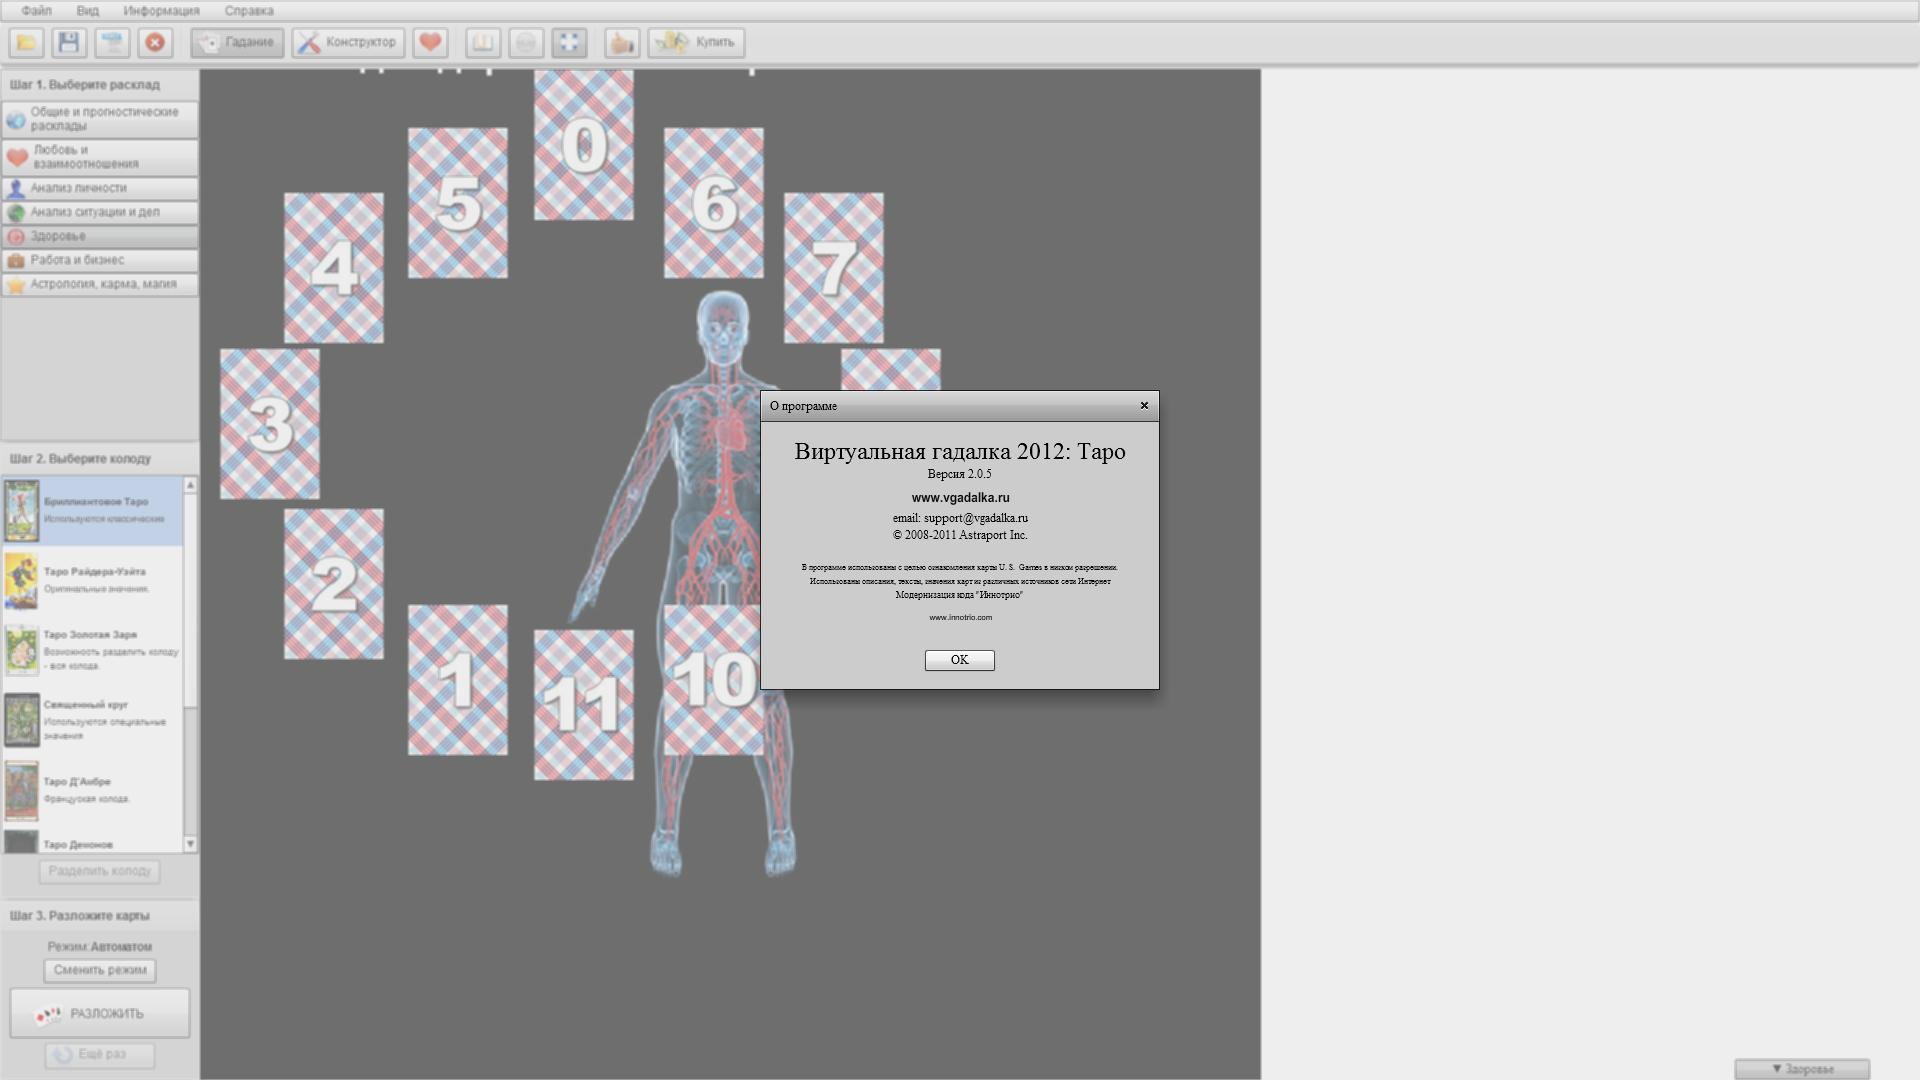Click the support@vgadalka.ru email address

point(975,518)
